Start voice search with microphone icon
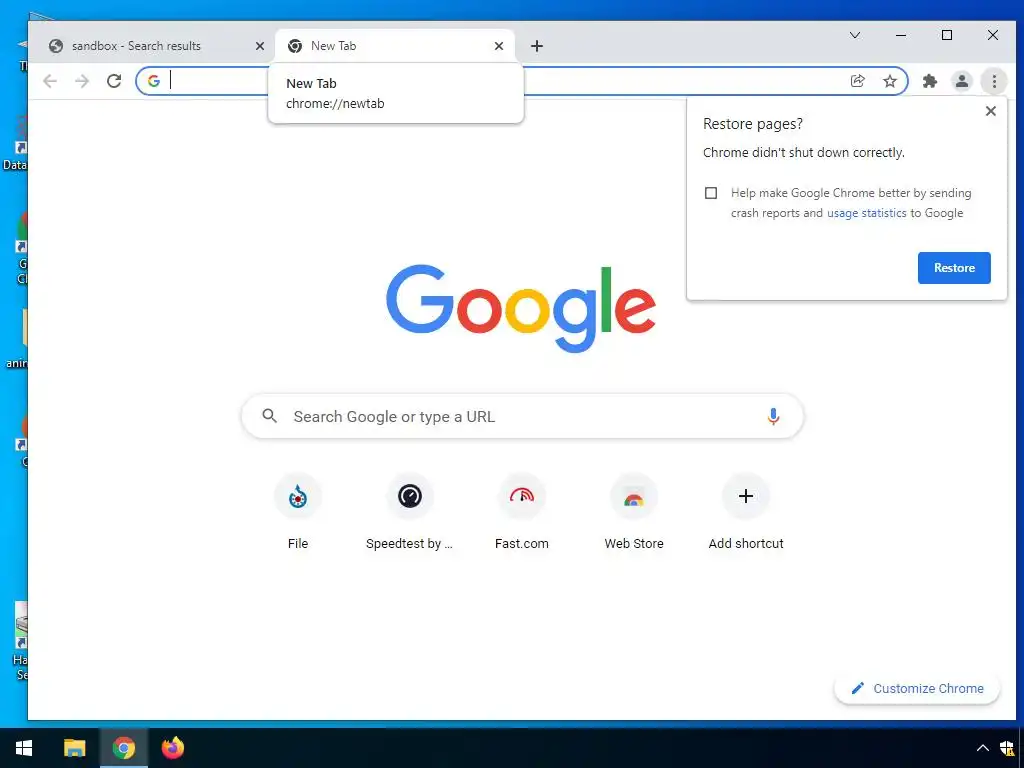This screenshot has height=768, width=1024. point(773,416)
